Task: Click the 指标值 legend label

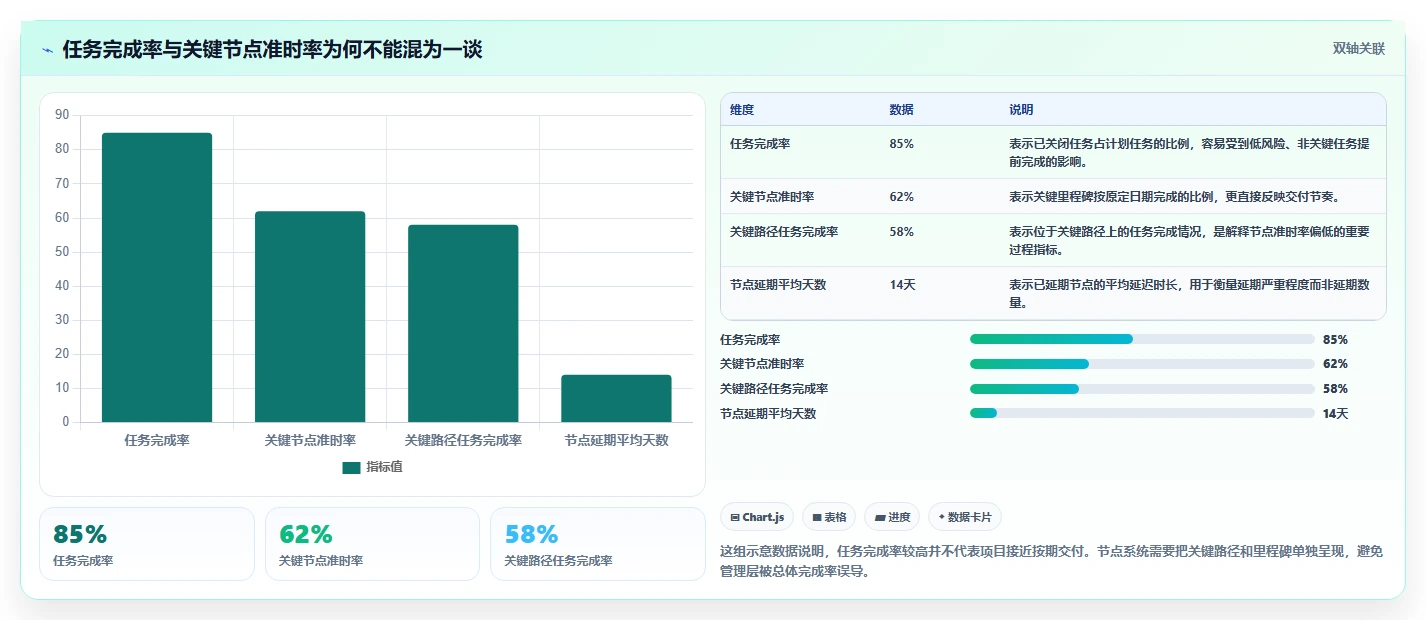Action: [x=384, y=467]
